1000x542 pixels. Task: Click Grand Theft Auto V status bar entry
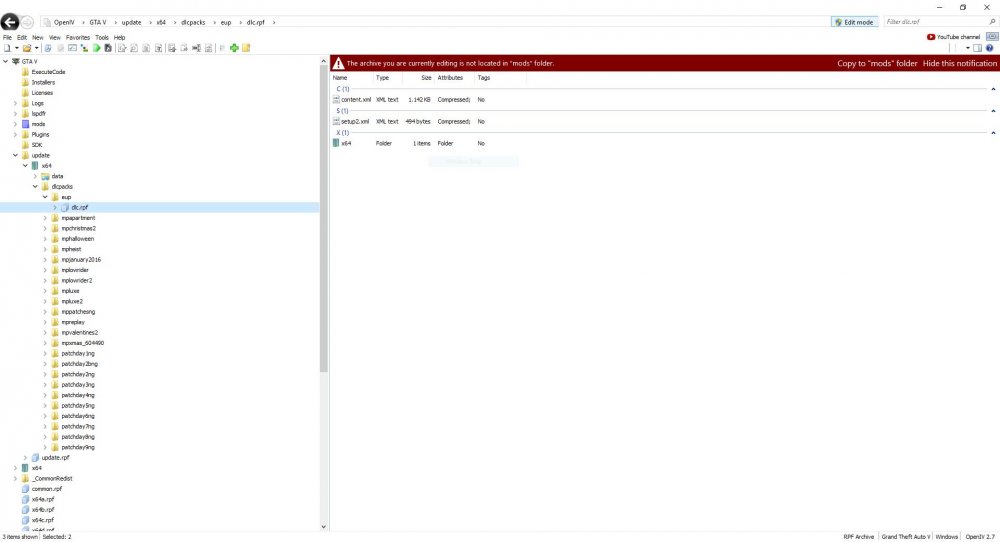906,537
